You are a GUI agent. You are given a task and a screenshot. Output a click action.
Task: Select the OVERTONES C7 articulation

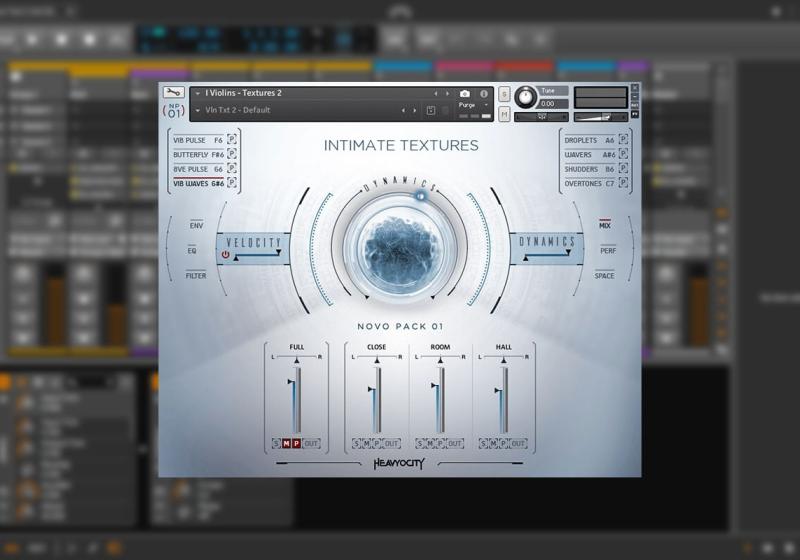click(x=589, y=183)
